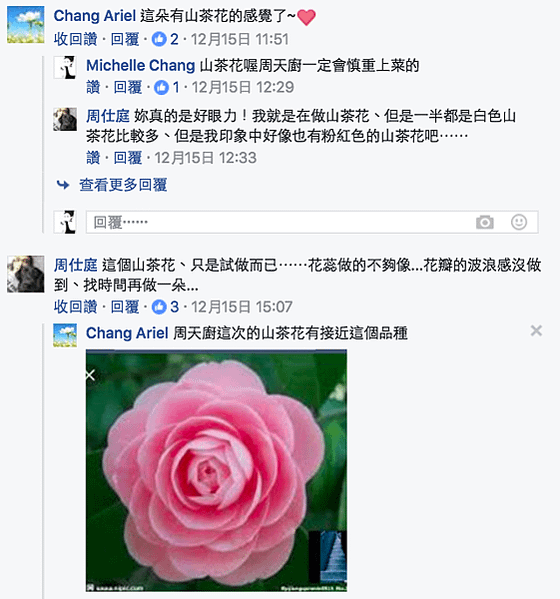The image size is (560, 599).
Task: Click 回覆 under 周仕庭's 15:07 comment
Action: (125, 307)
